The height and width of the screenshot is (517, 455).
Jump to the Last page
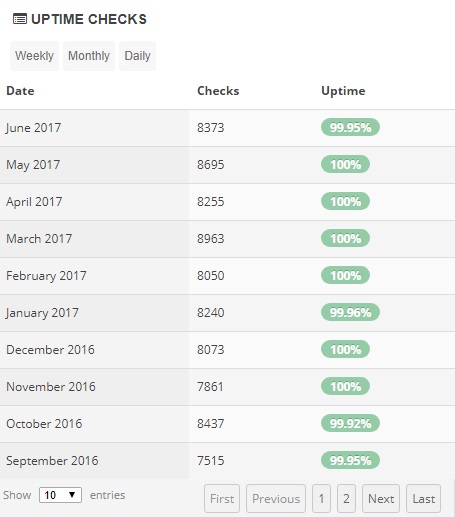[x=424, y=499]
